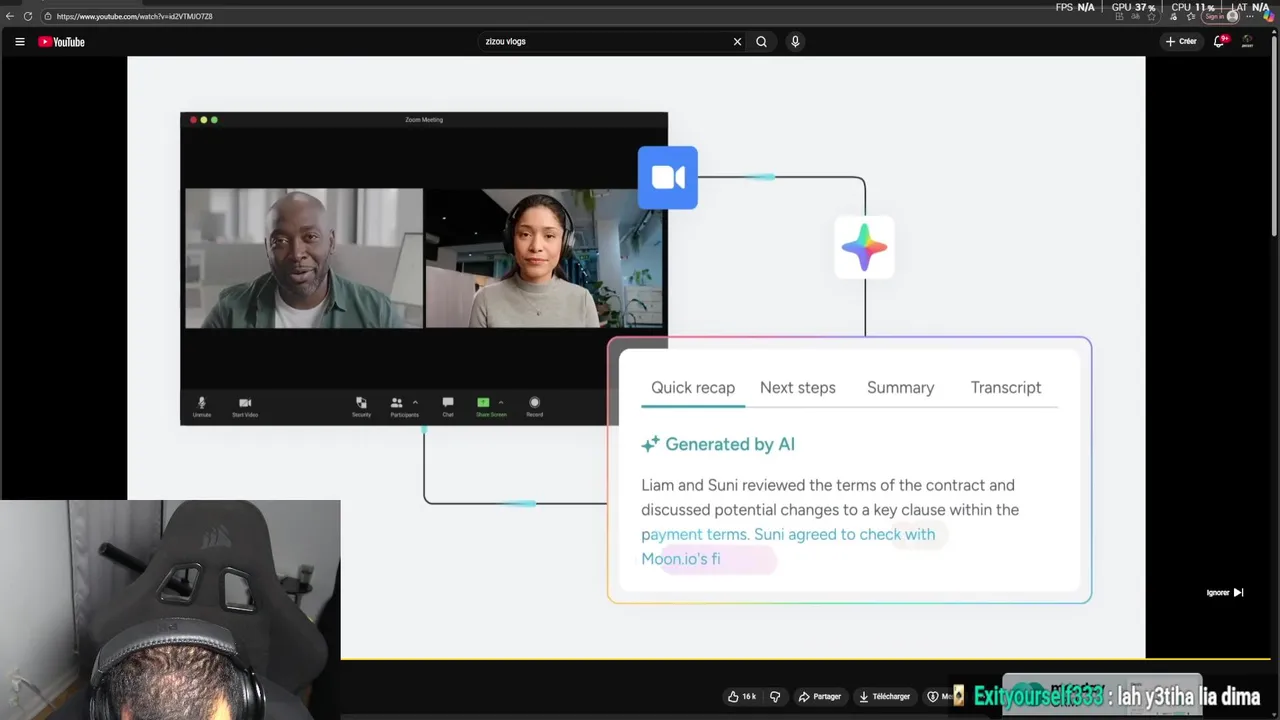1280x720 pixels.
Task: Click the smiling man's video tile
Action: (304, 258)
